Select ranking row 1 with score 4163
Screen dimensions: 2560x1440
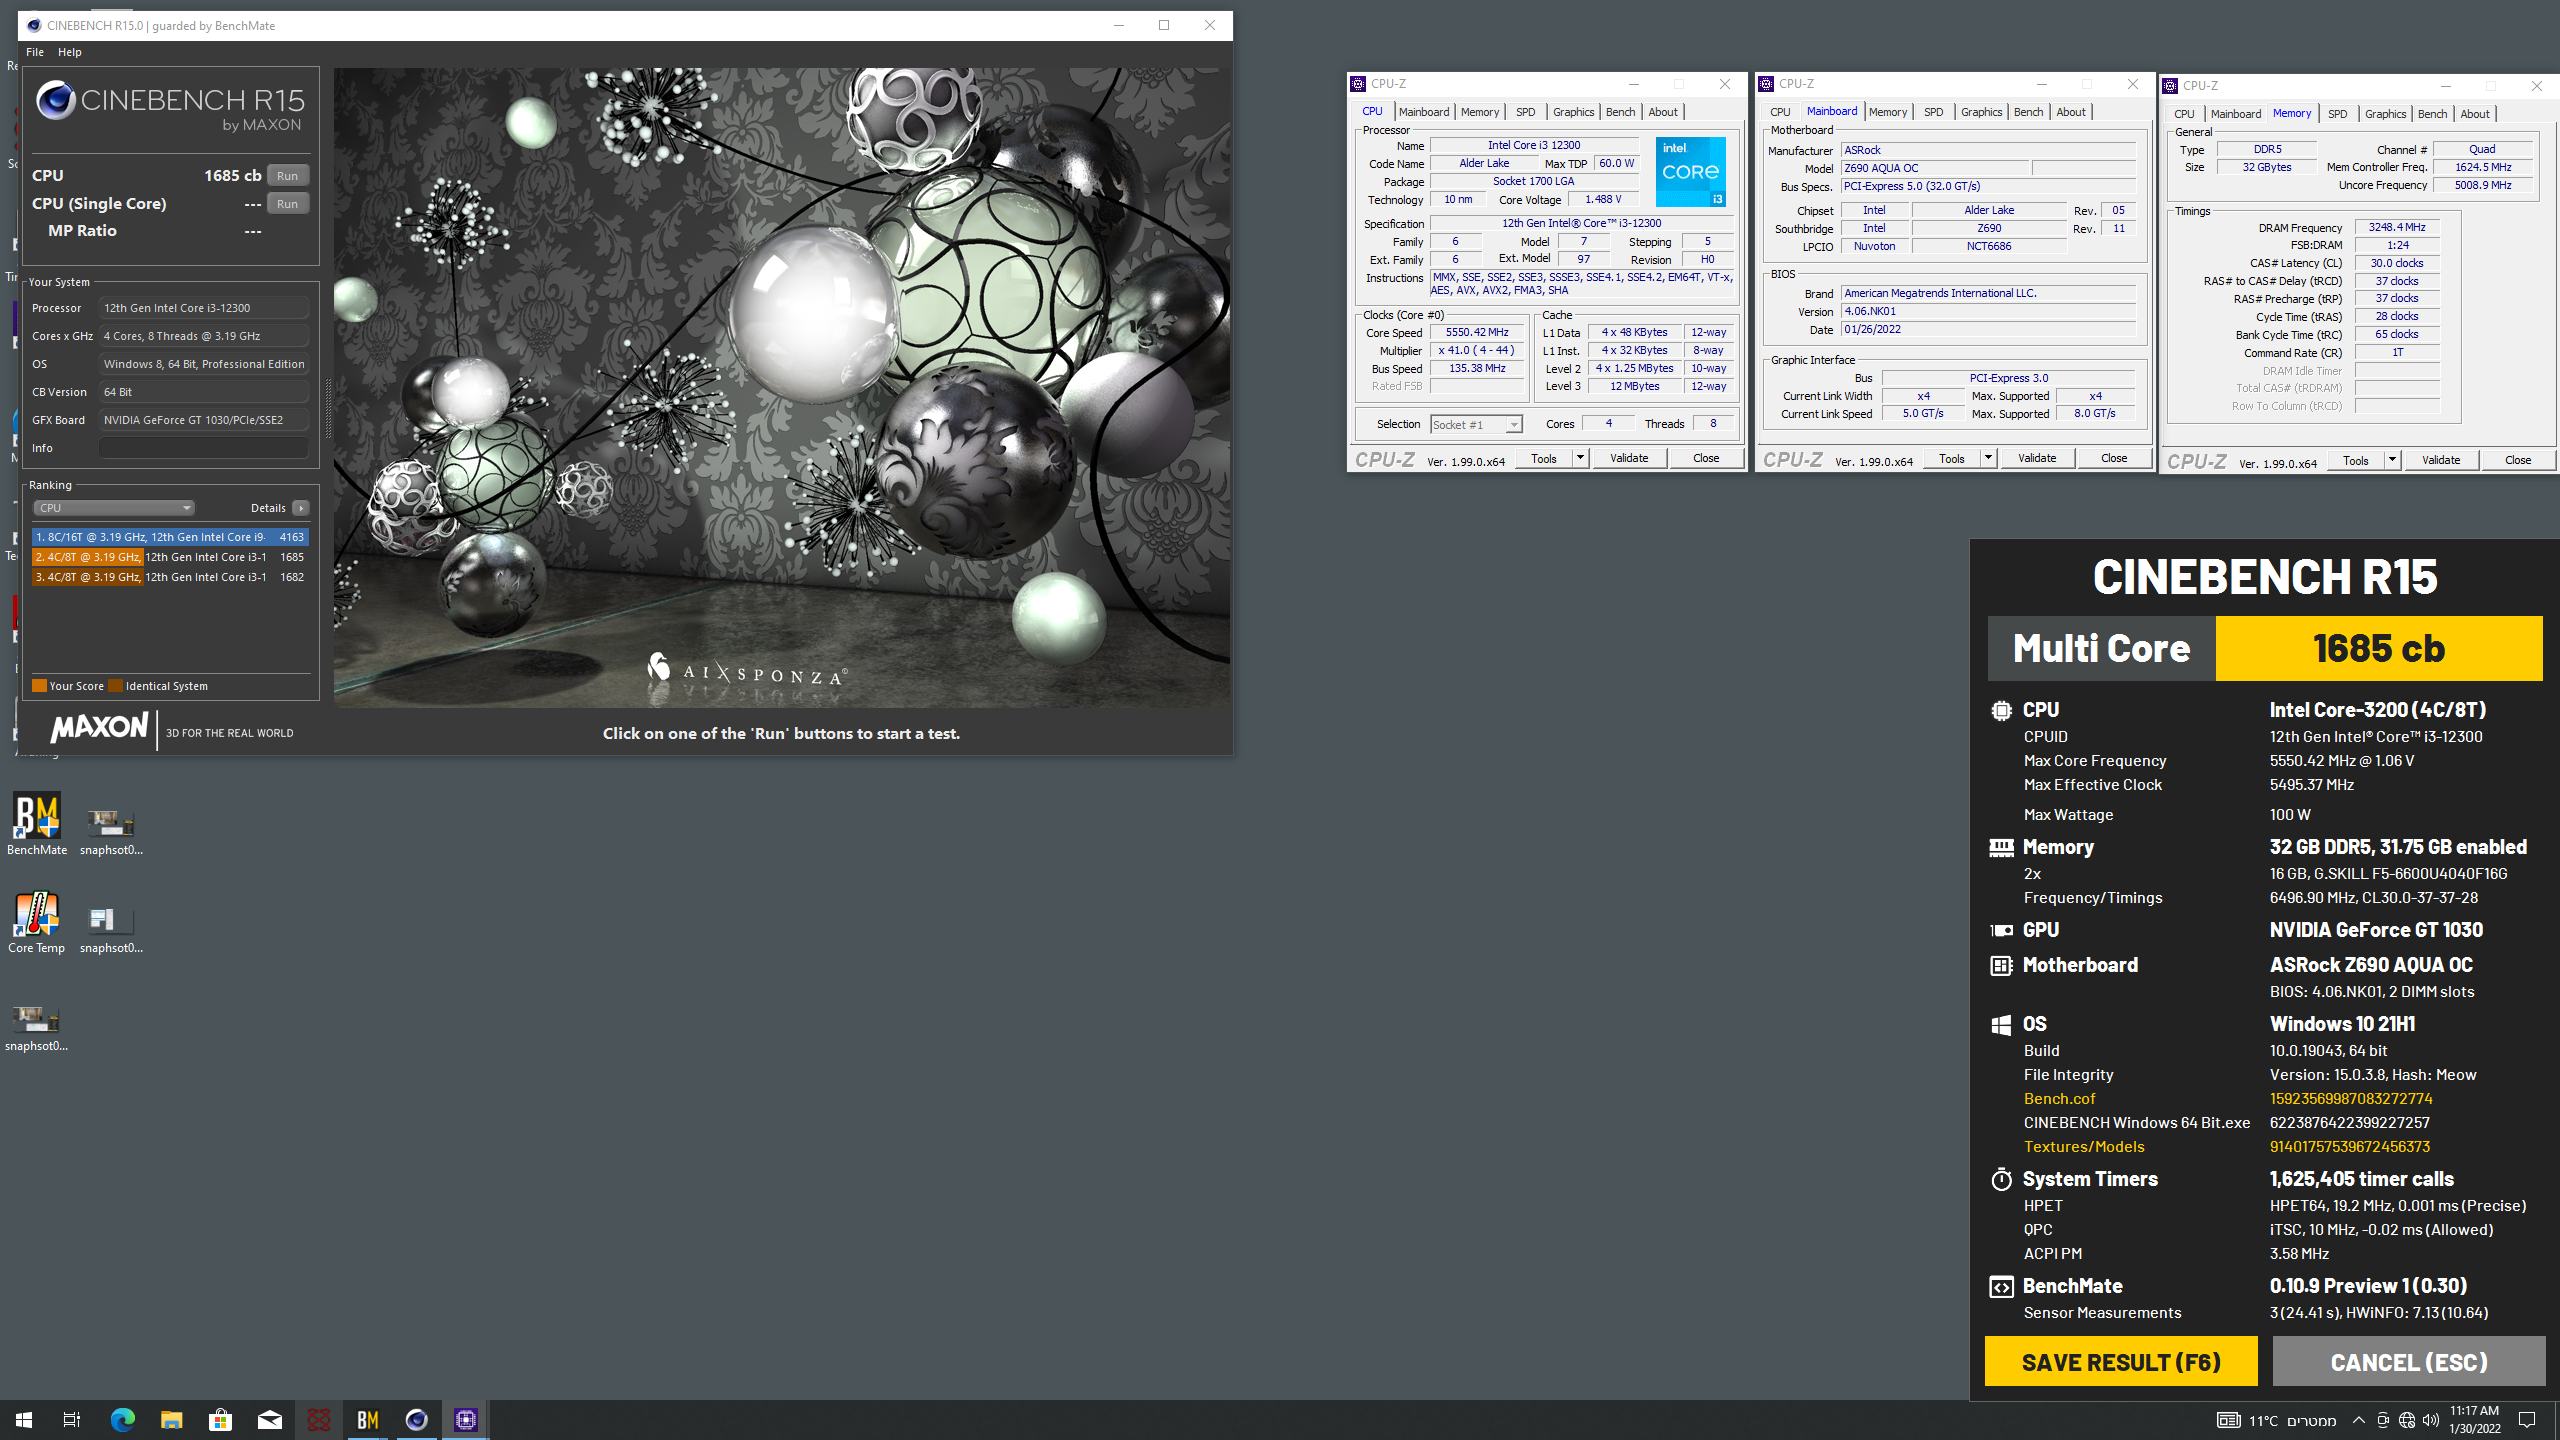tap(170, 537)
